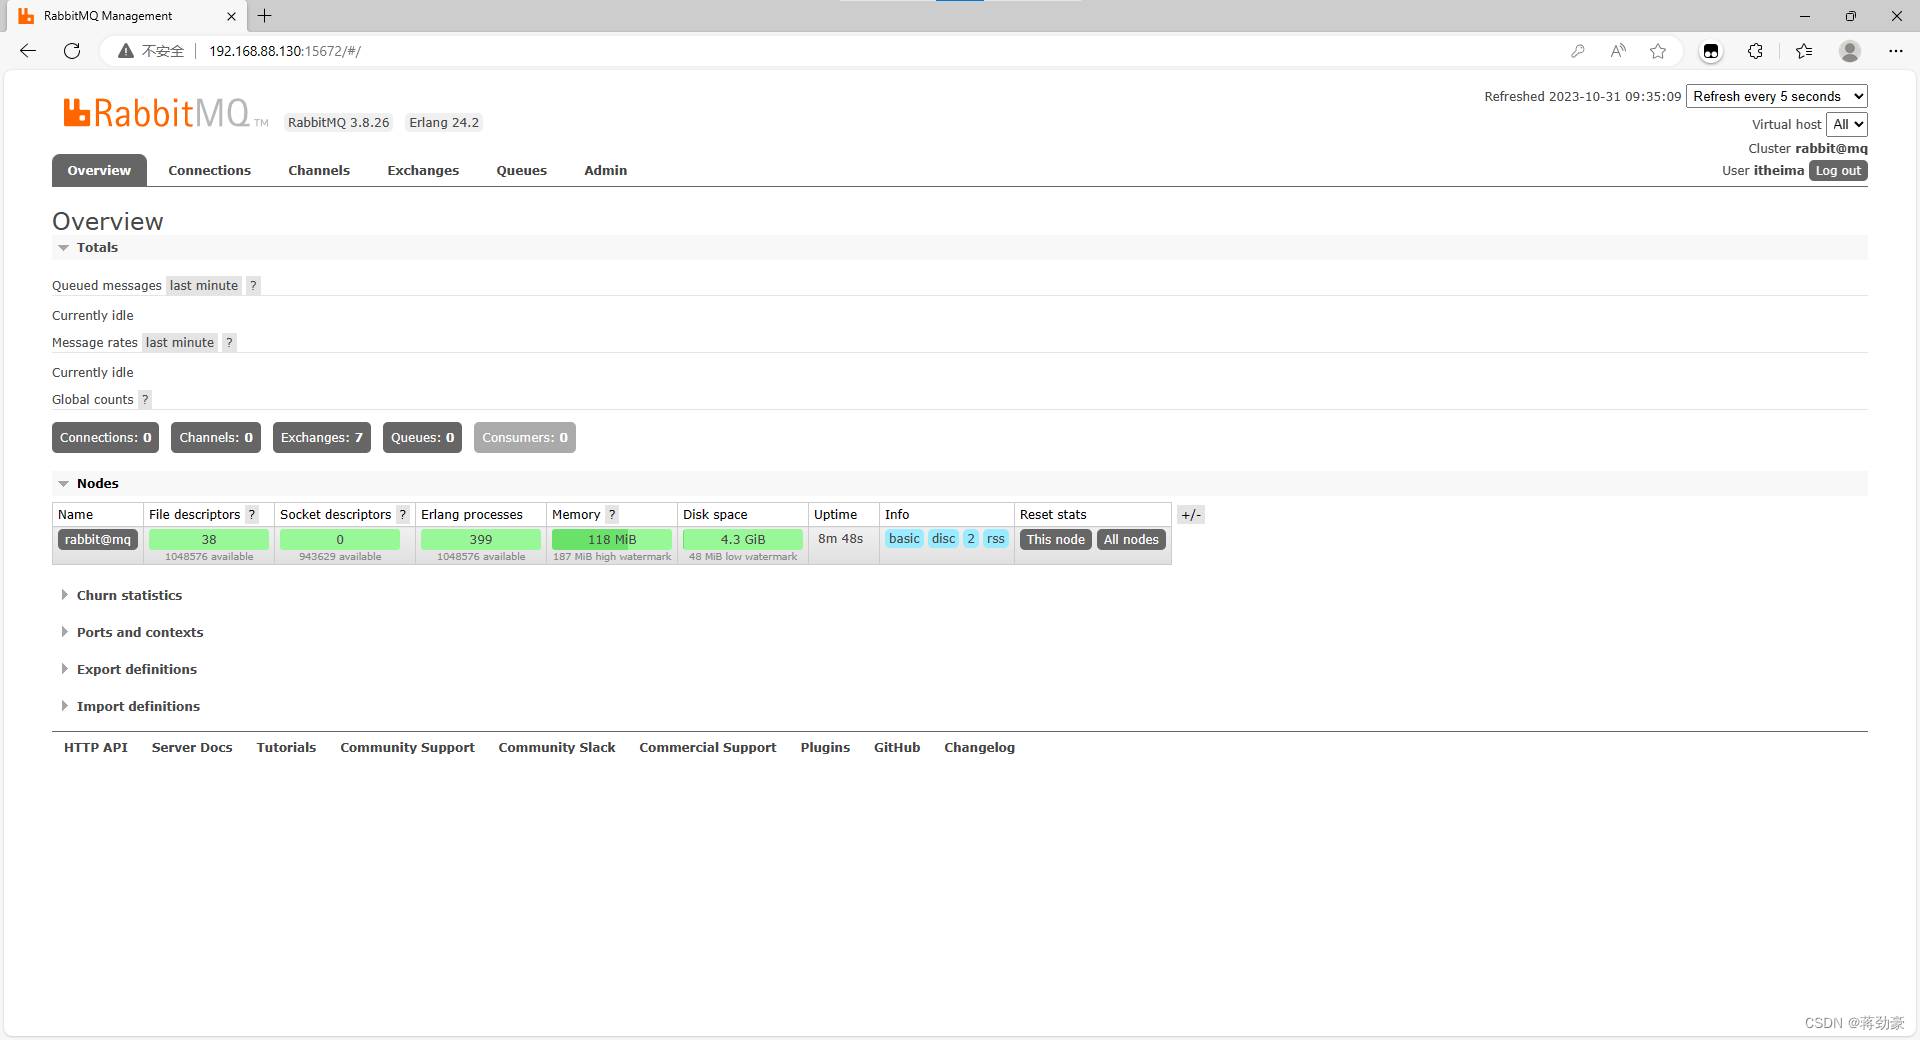Open the Tutorials link
Image resolution: width=1920 pixels, height=1040 pixels.
[x=286, y=748]
